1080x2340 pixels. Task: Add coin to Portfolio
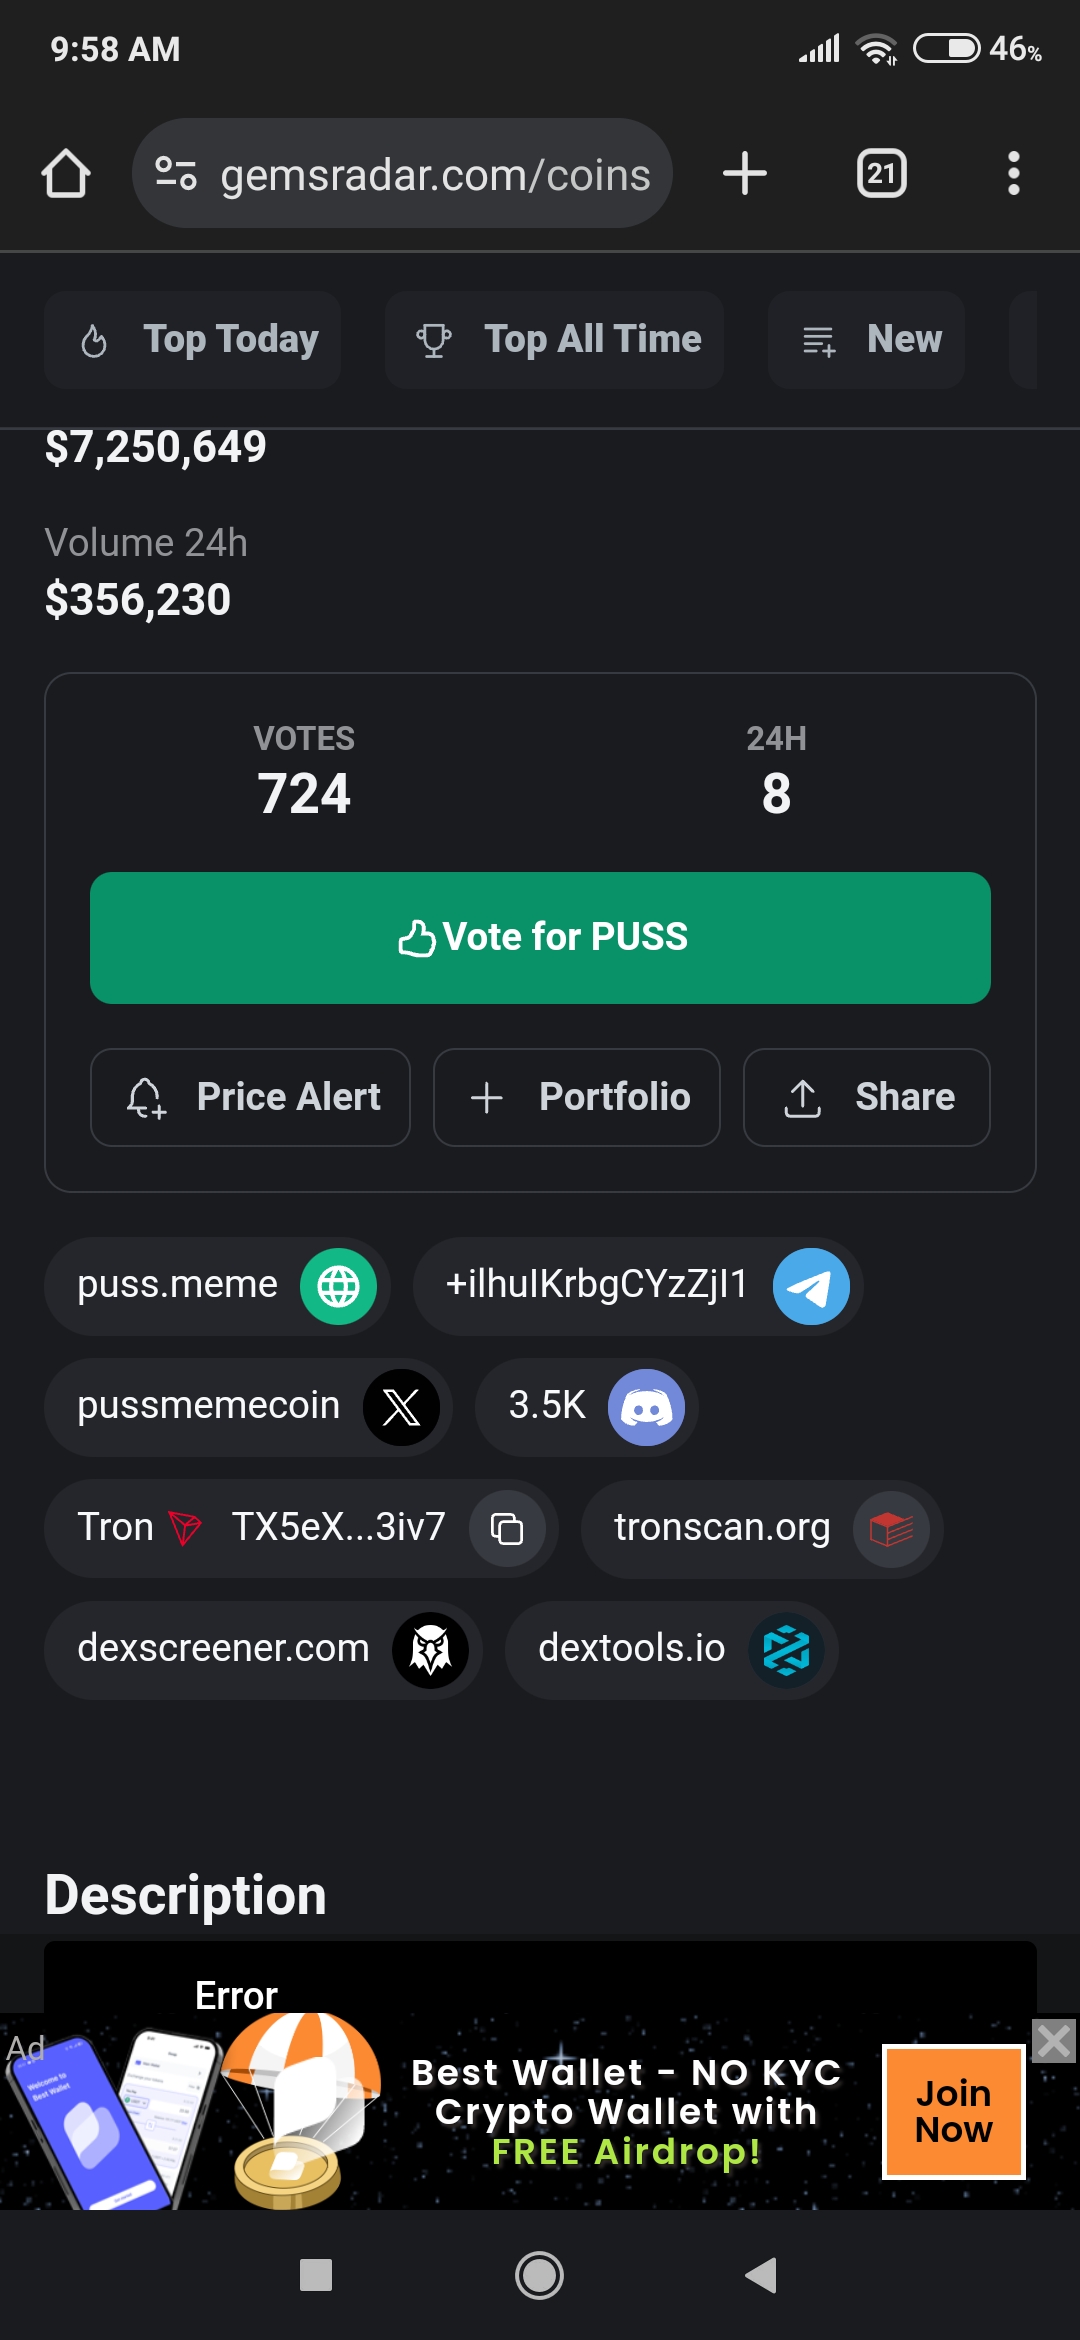tap(577, 1097)
